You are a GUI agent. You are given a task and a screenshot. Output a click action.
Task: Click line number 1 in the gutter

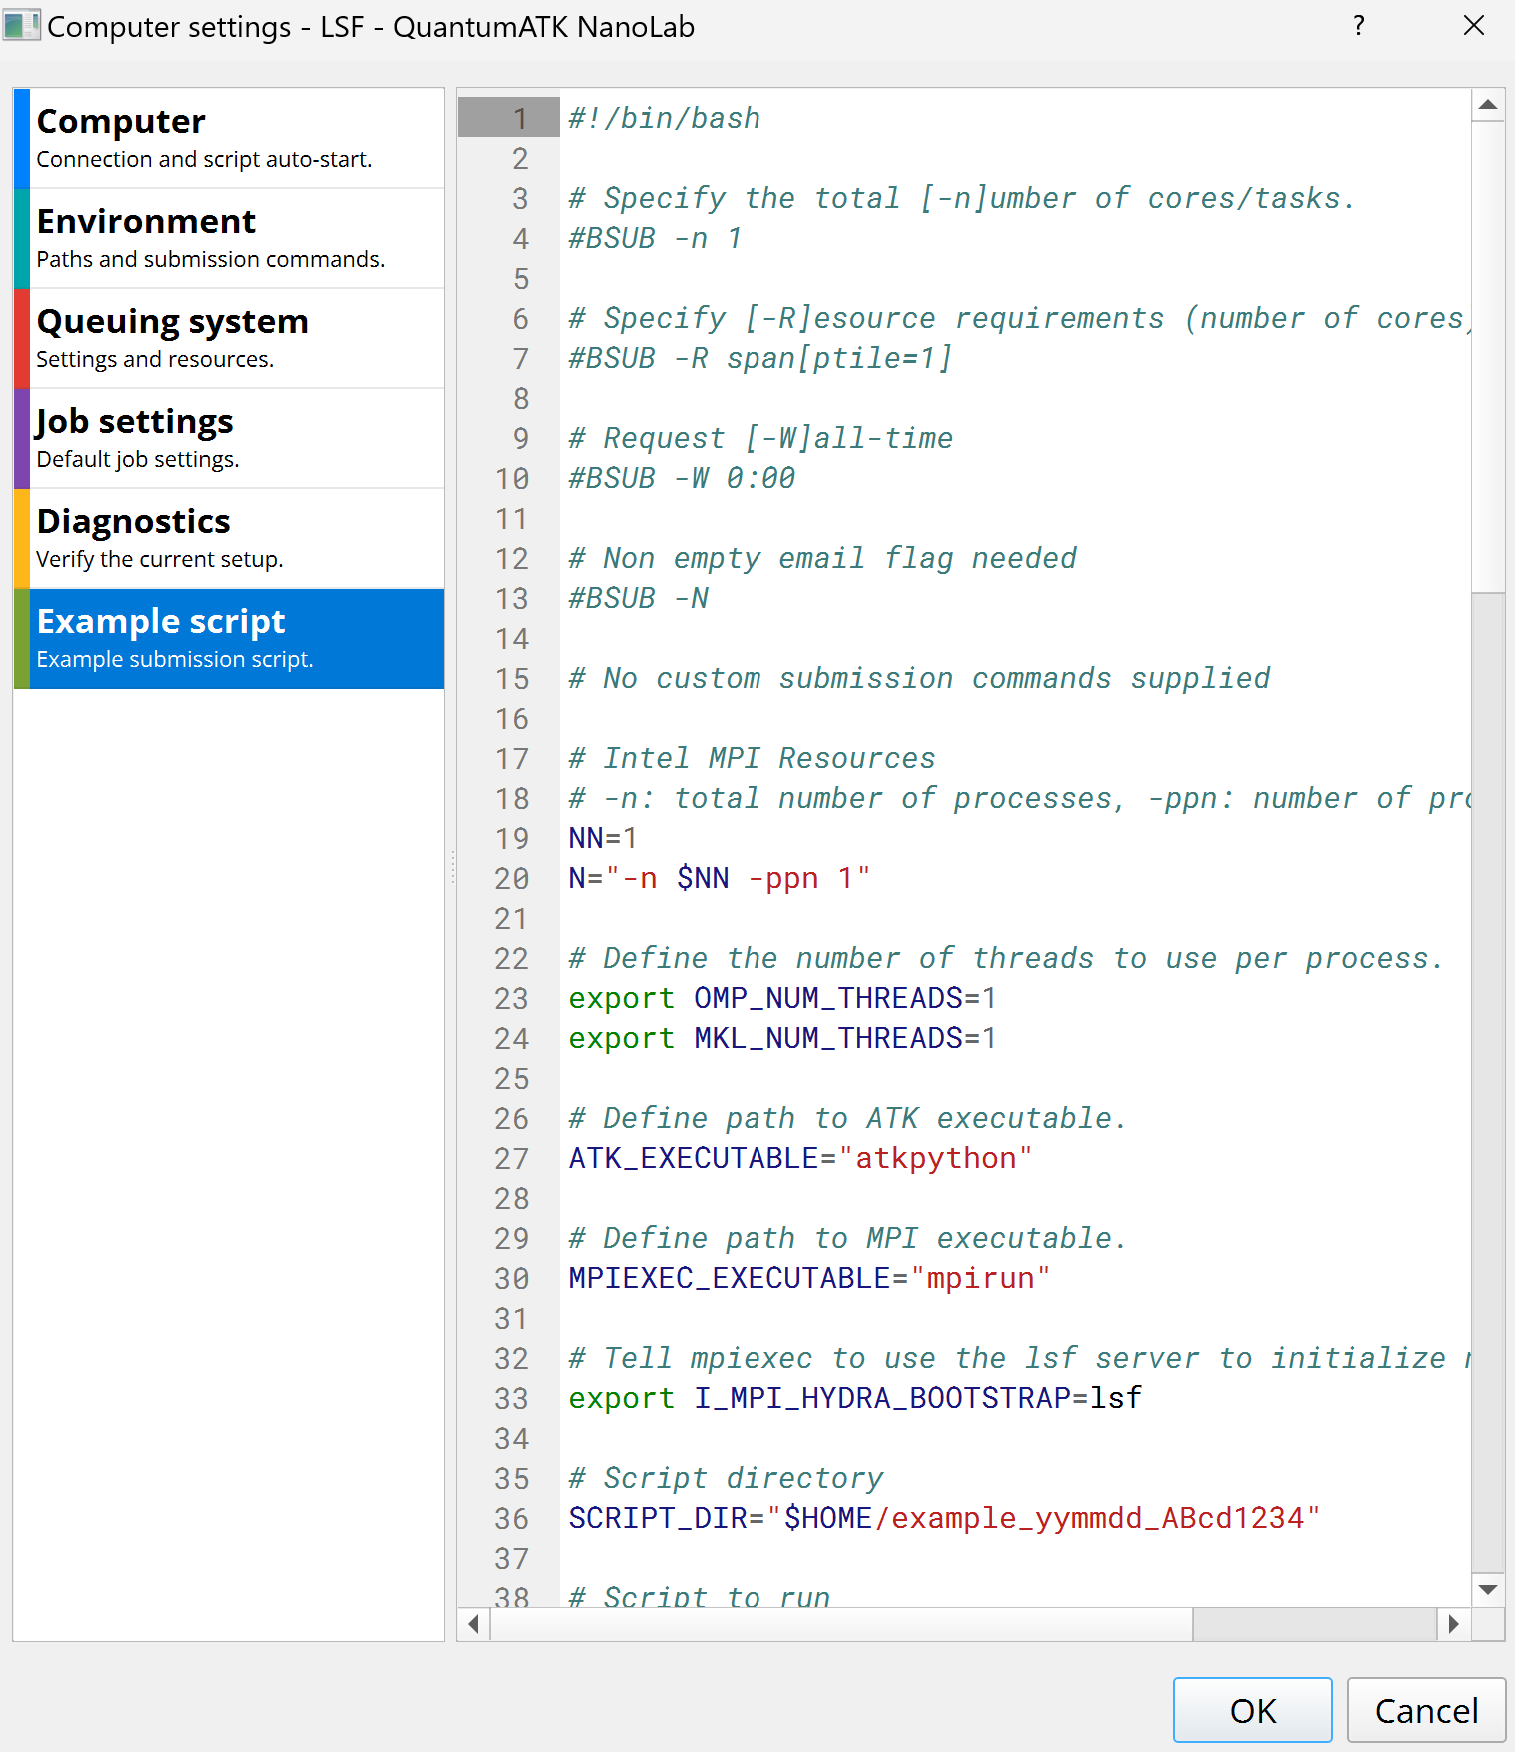[519, 118]
